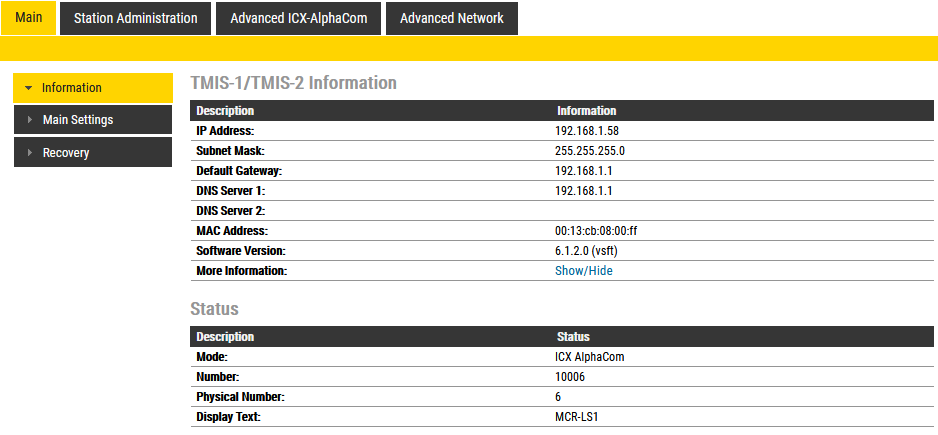Click Show/Hide for more information
938x435 pixels.
click(584, 271)
